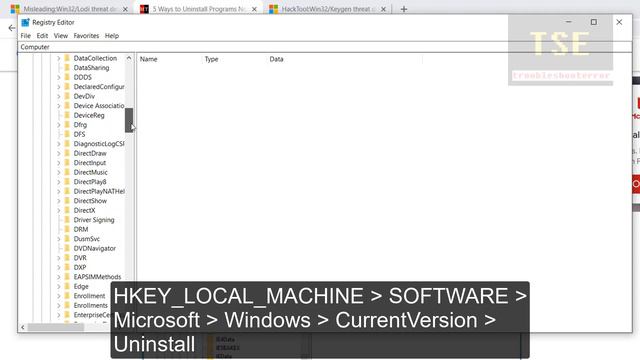
Task: Click the Enrollments folder icon
Action: point(67,305)
